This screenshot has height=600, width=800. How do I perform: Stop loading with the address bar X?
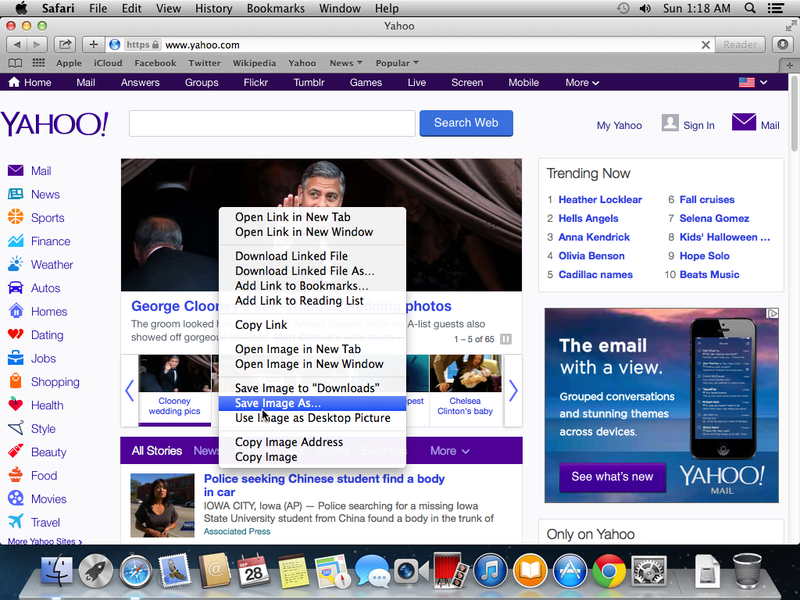[x=706, y=45]
